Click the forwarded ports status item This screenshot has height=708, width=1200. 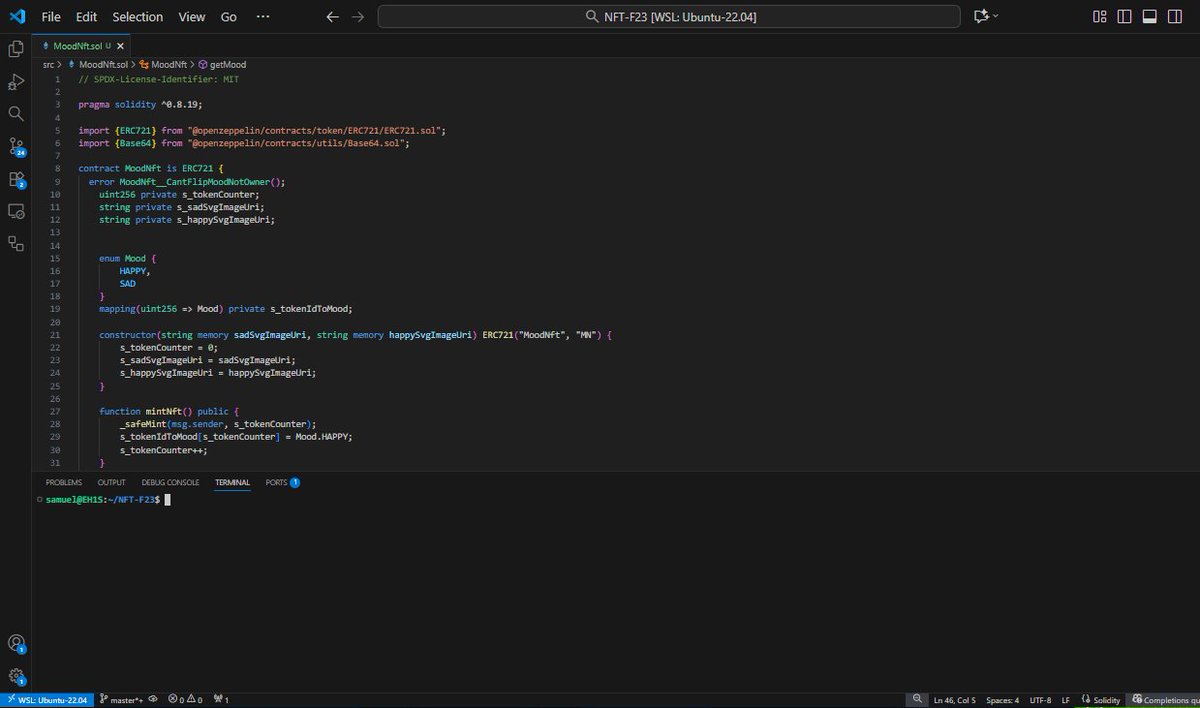[222, 700]
